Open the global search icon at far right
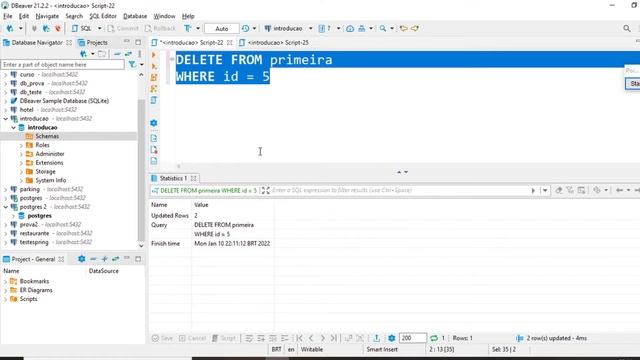Image resolution: width=640 pixels, height=360 pixels. click(x=627, y=29)
